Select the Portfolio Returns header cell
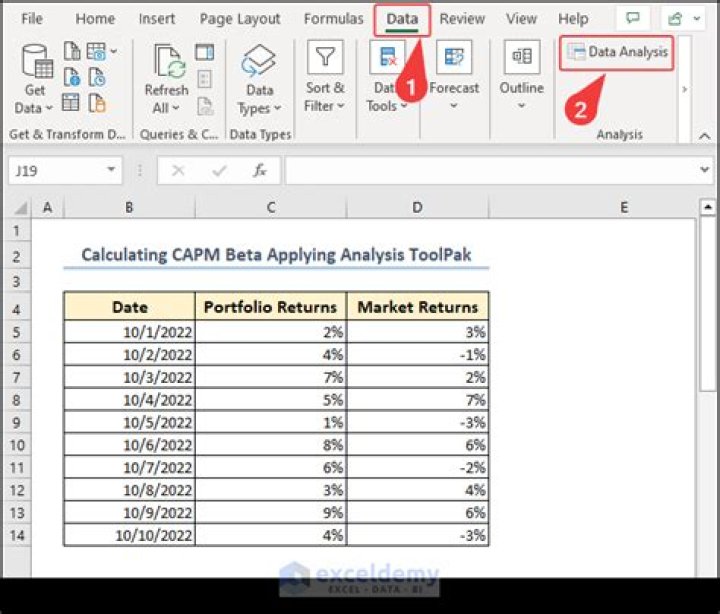Screen dimensions: 720x614 271,306
